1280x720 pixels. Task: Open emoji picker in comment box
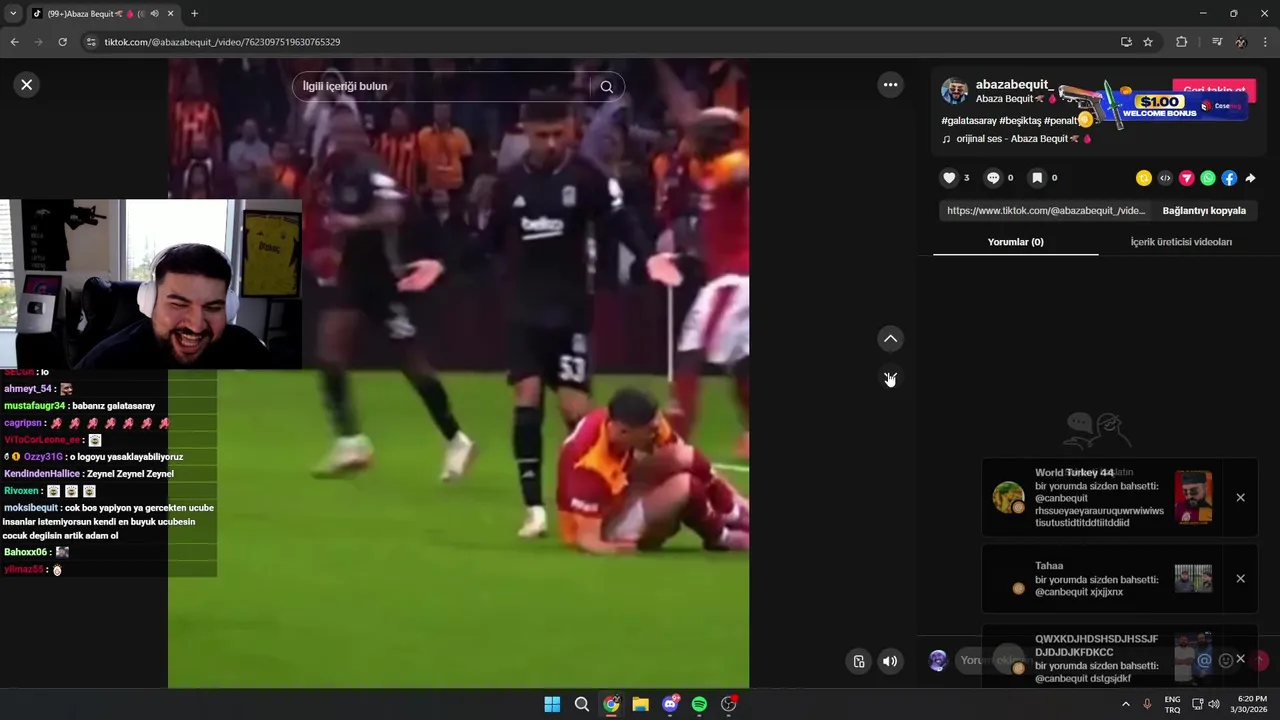click(x=1225, y=660)
